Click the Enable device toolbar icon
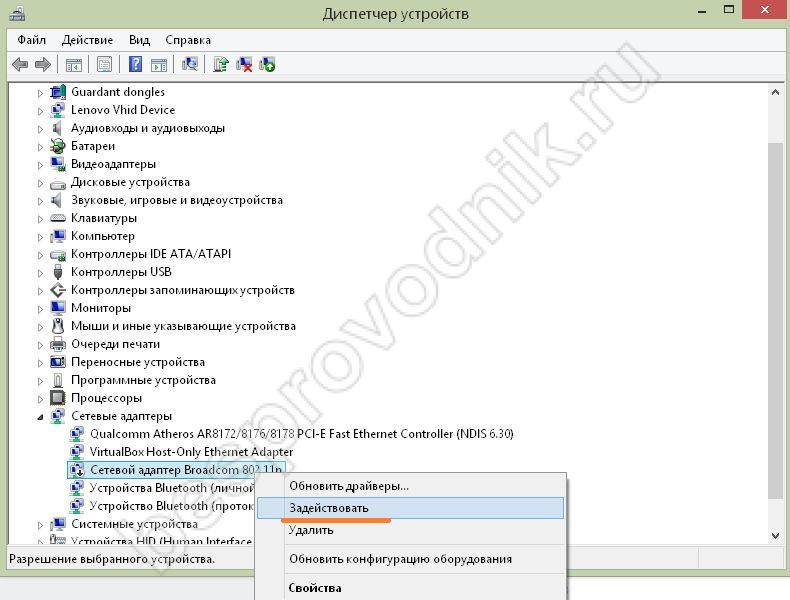The height and width of the screenshot is (600, 790). coord(267,64)
